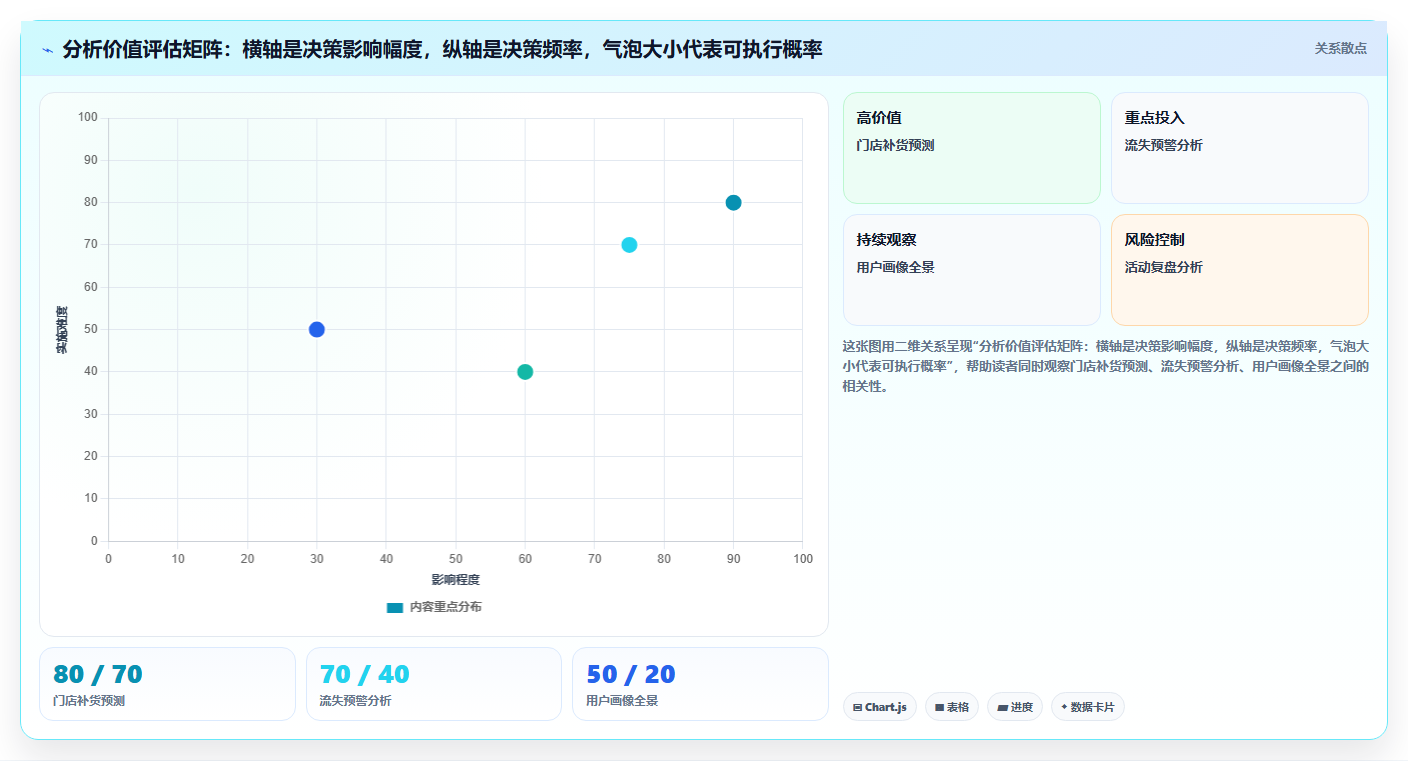The image size is (1408, 761).
Task: Open the 高价值 quadrant card
Action: tap(972, 148)
